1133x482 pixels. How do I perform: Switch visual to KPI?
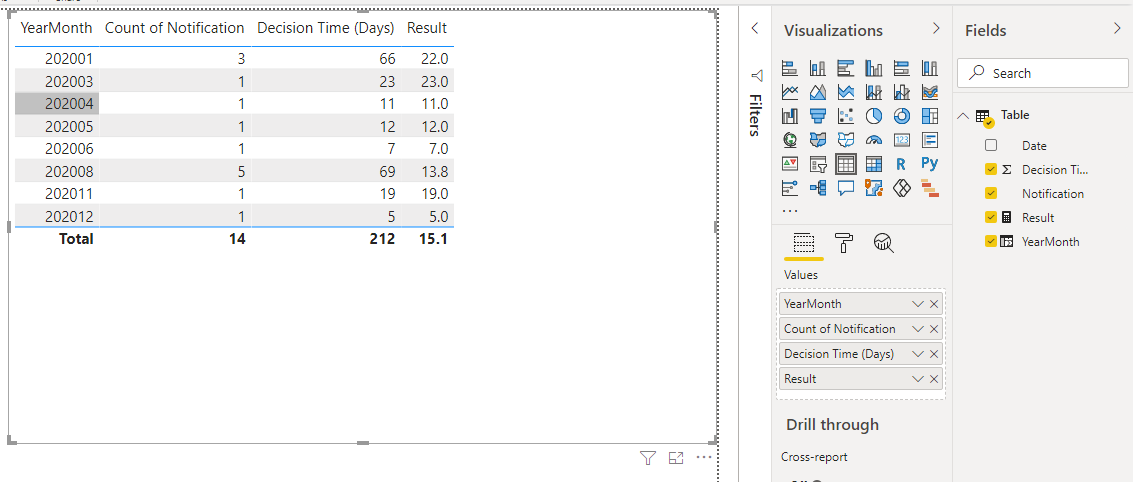(x=790, y=164)
